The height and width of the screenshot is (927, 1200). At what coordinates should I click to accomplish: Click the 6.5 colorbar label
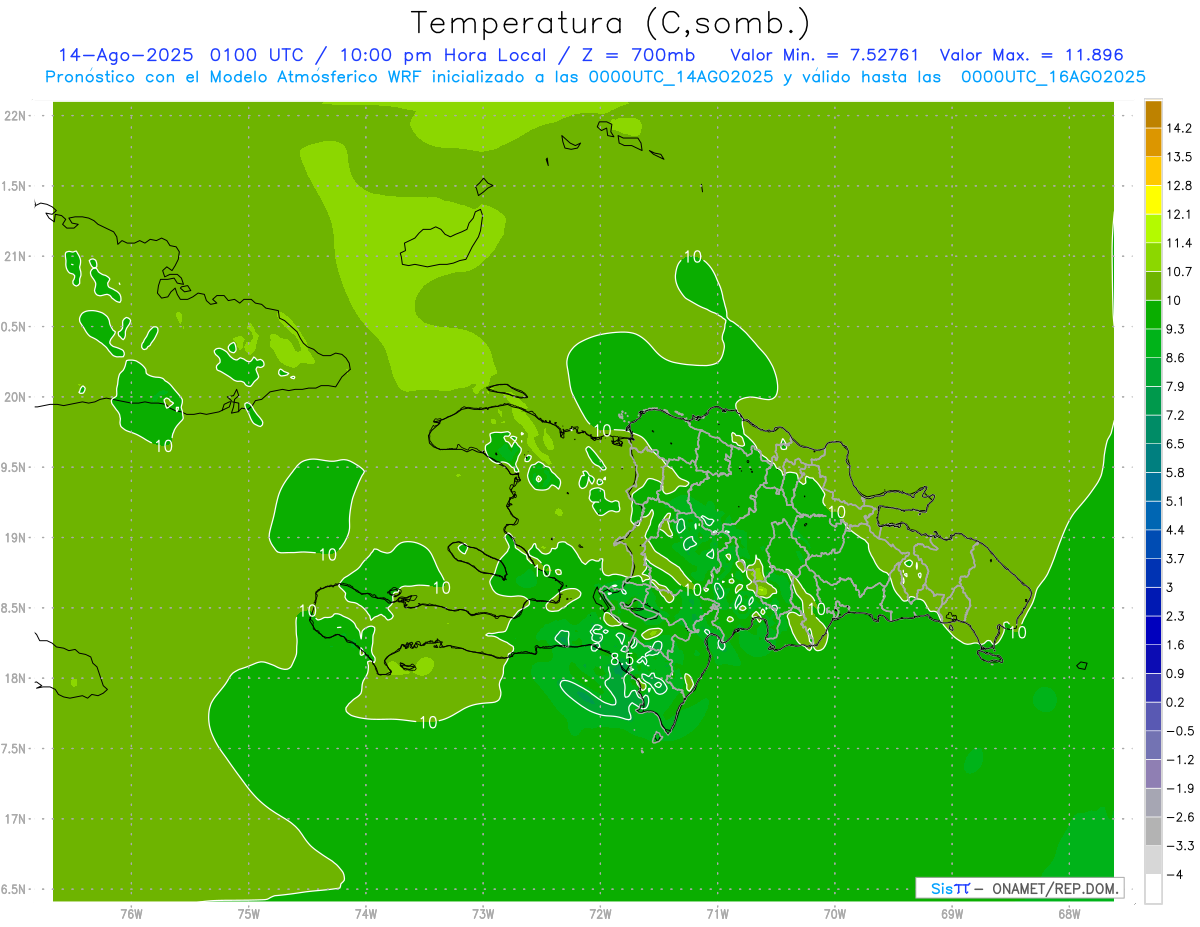tap(1176, 444)
